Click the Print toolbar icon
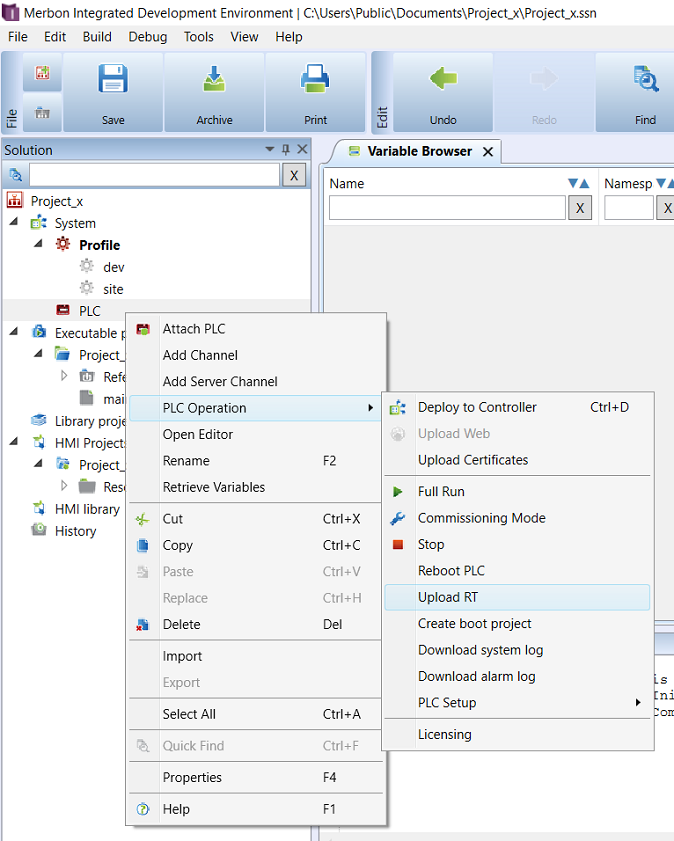 click(x=315, y=78)
